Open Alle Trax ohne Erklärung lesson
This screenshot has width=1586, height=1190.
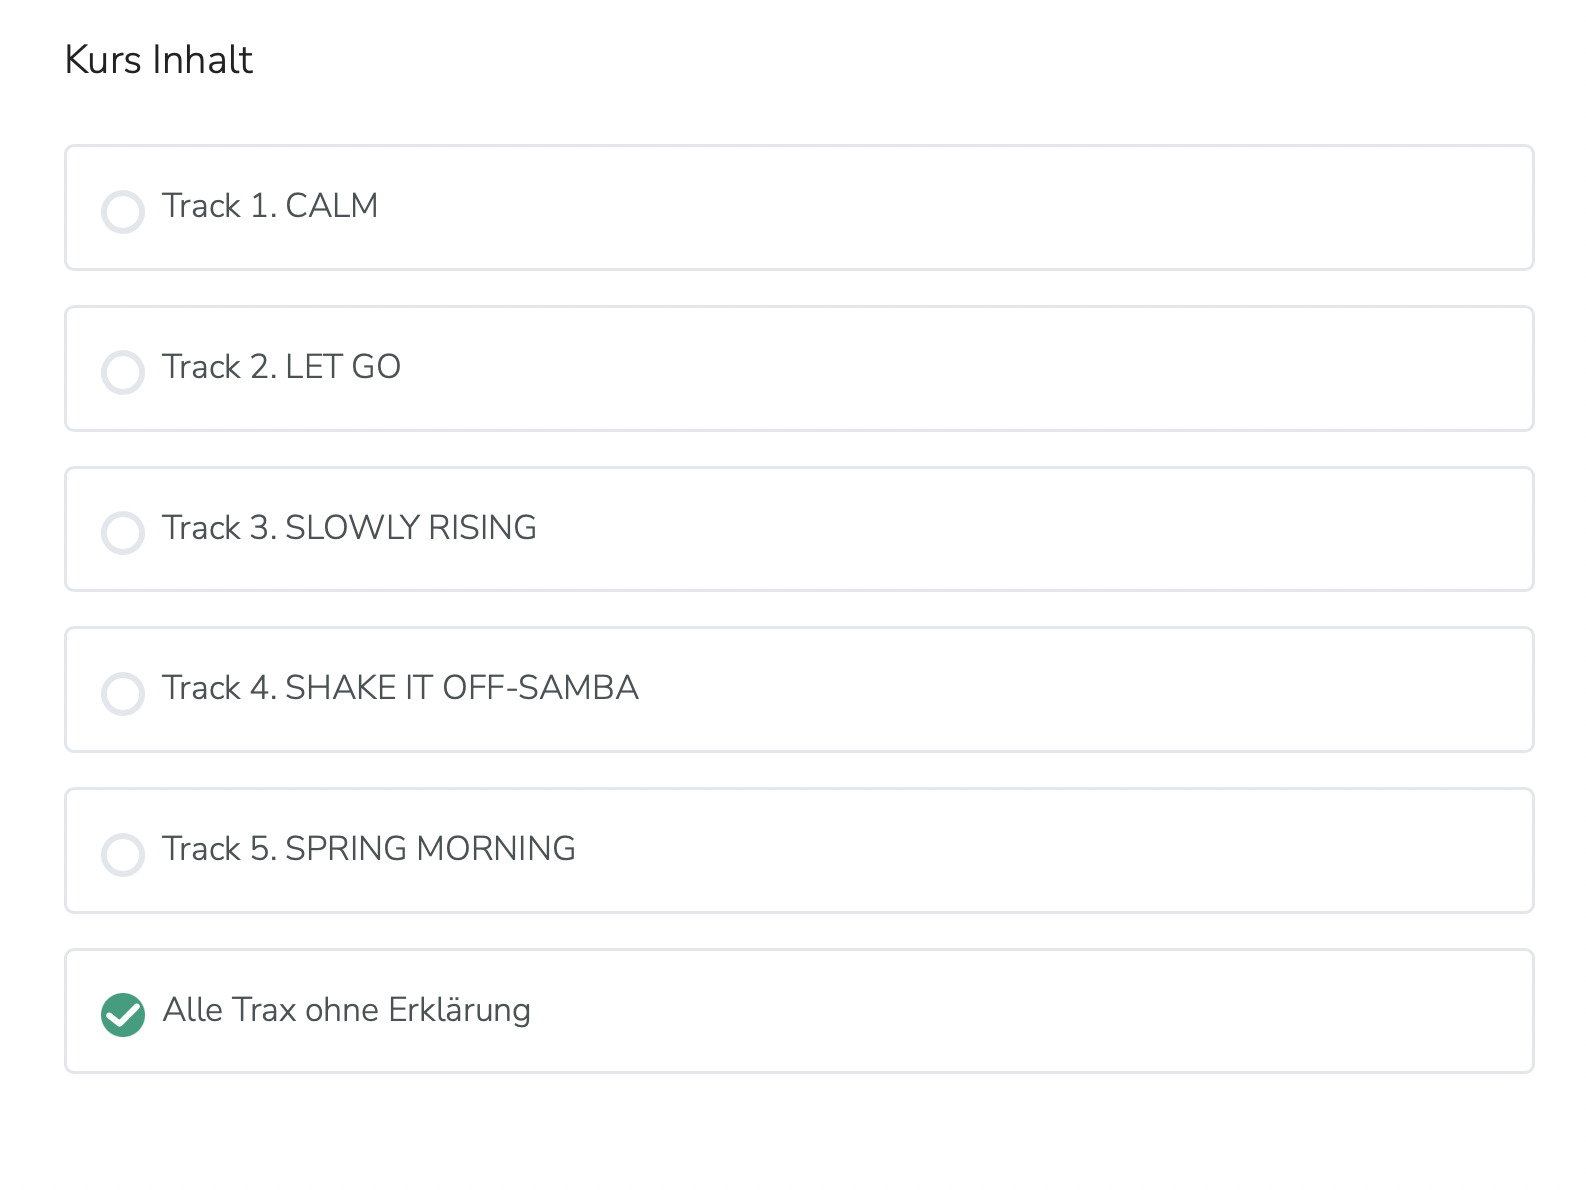[x=346, y=1010]
